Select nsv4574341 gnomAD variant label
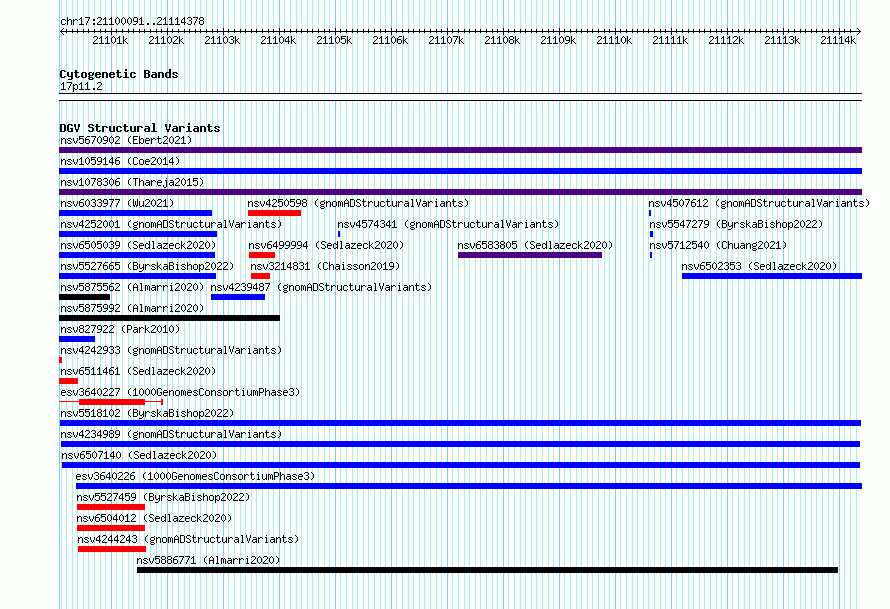890x609 pixels. click(448, 224)
